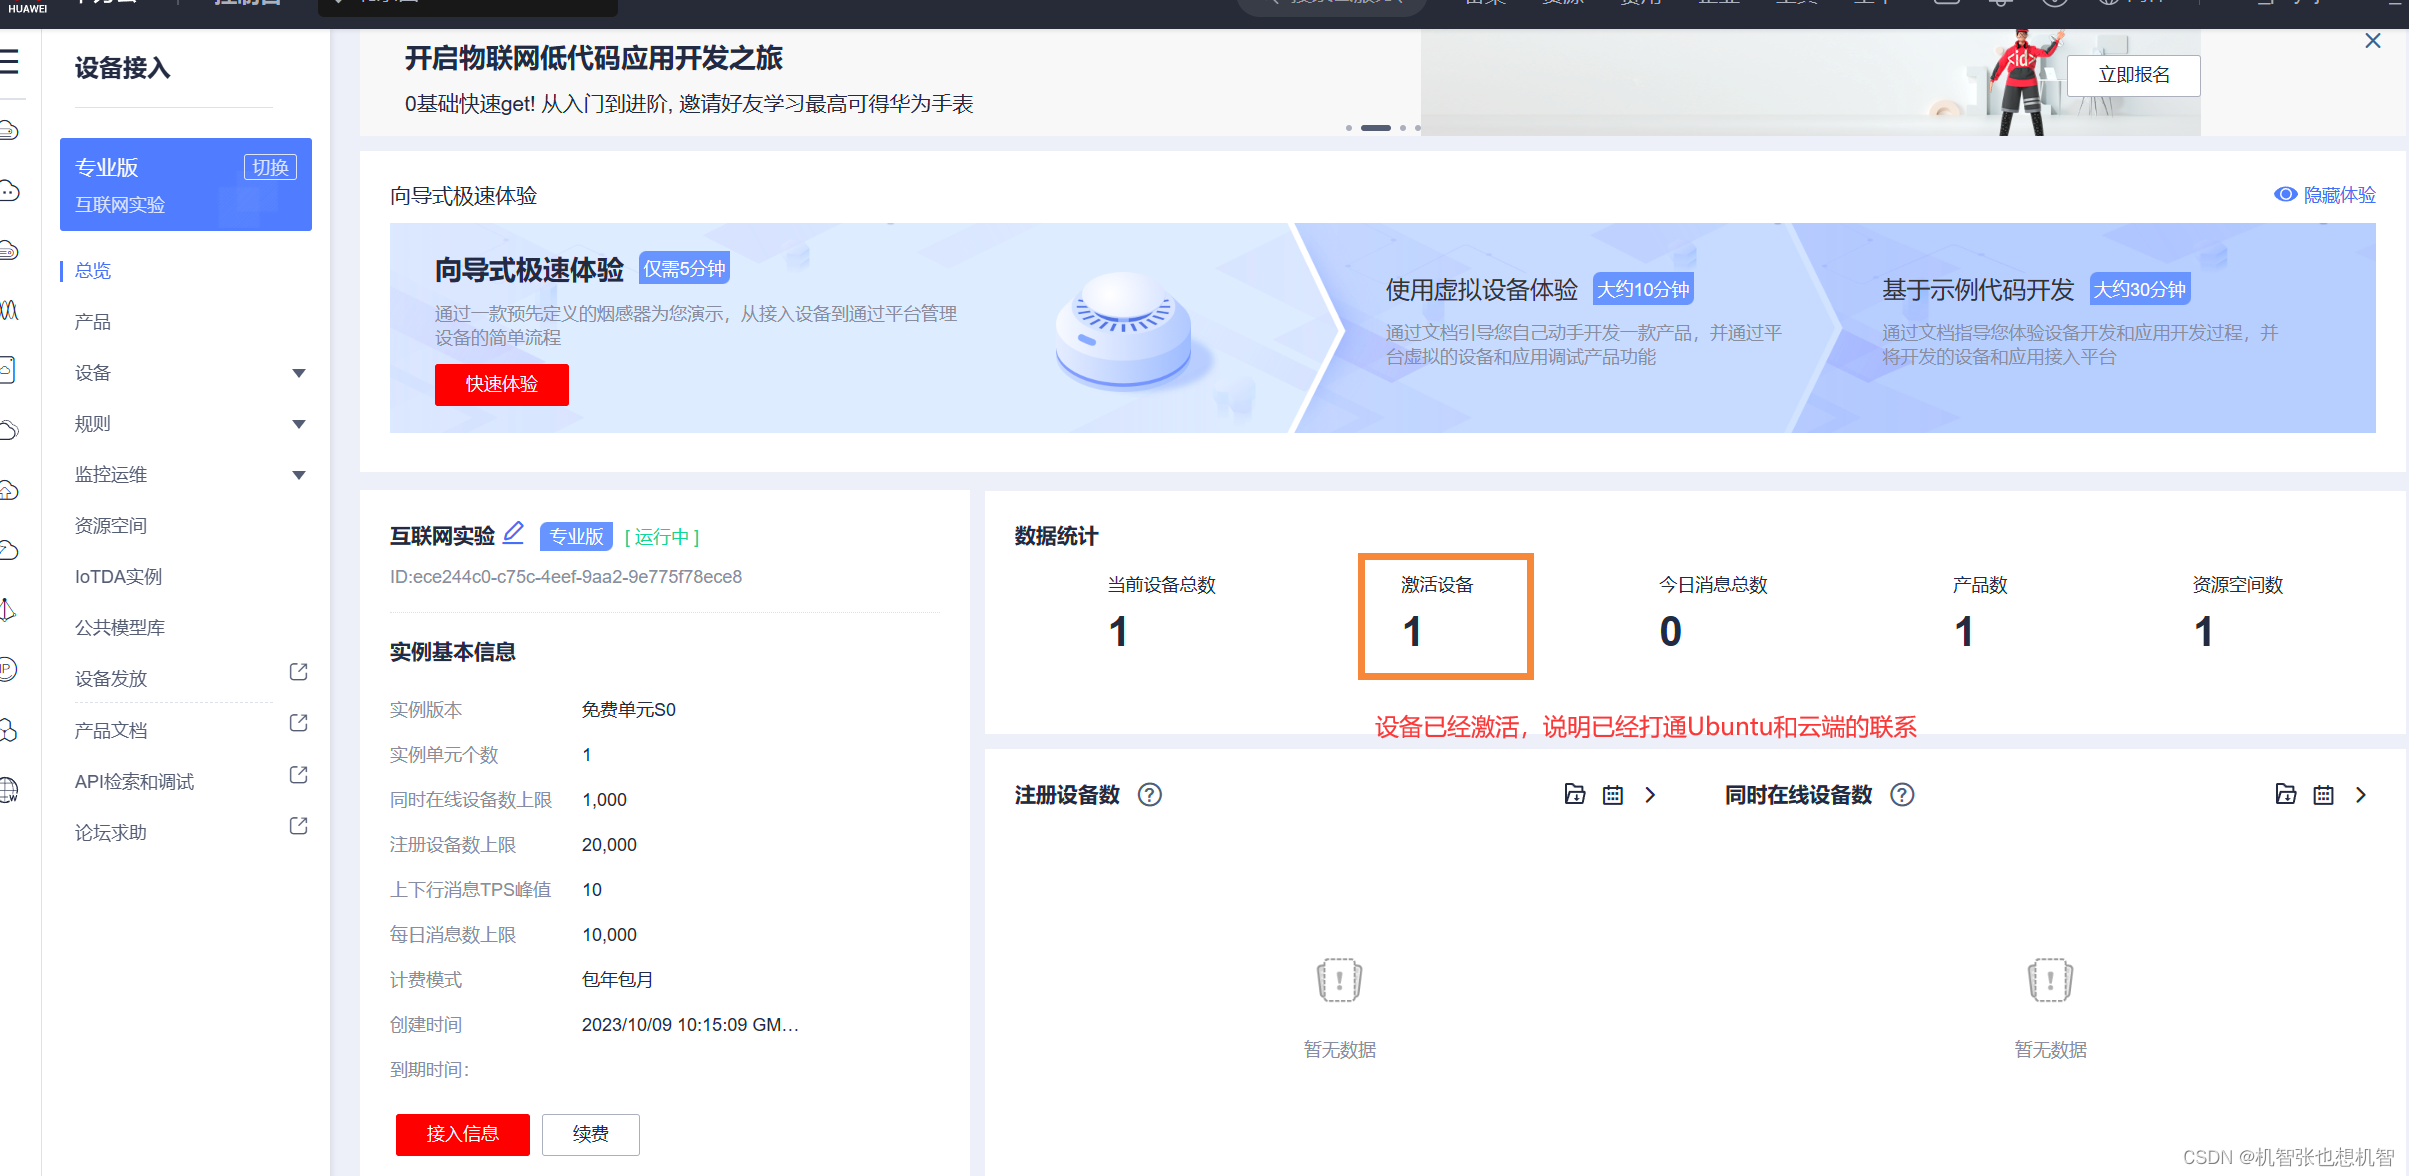Click help icon next to 注册设备数
This screenshot has height=1176, width=2409.
tap(1150, 795)
